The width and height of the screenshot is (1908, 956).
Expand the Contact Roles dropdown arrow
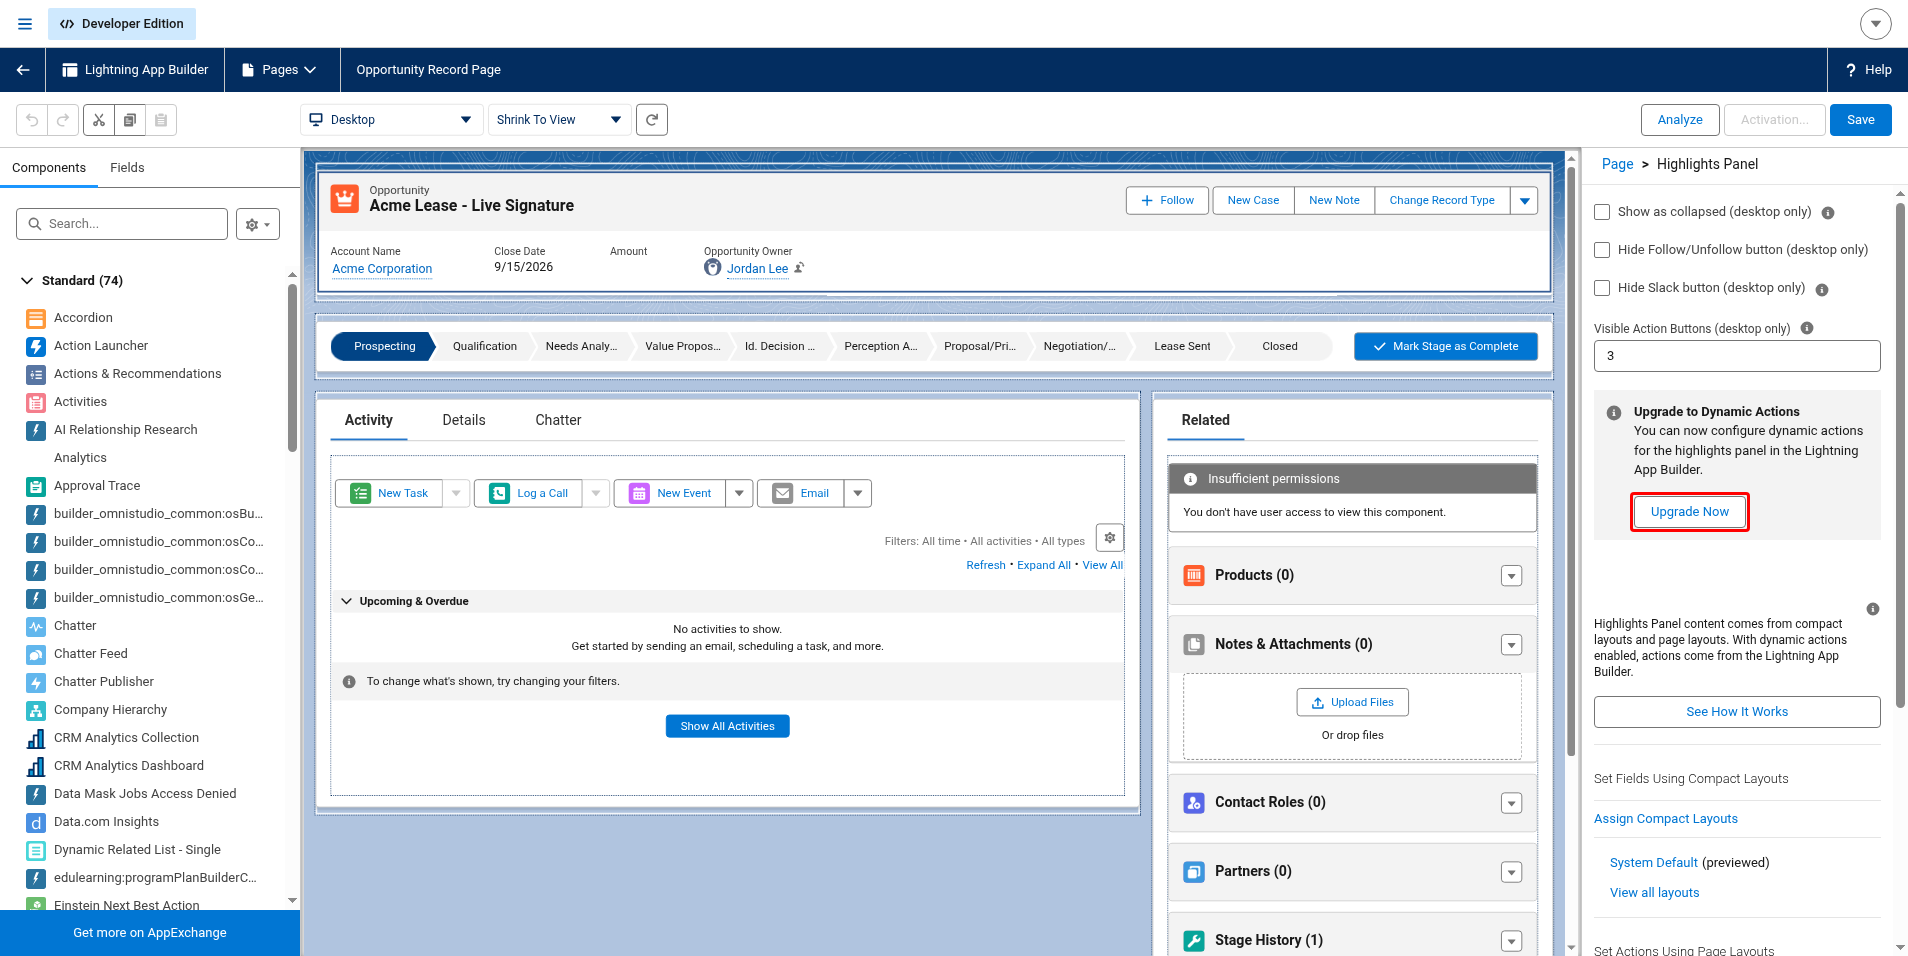1512,803
